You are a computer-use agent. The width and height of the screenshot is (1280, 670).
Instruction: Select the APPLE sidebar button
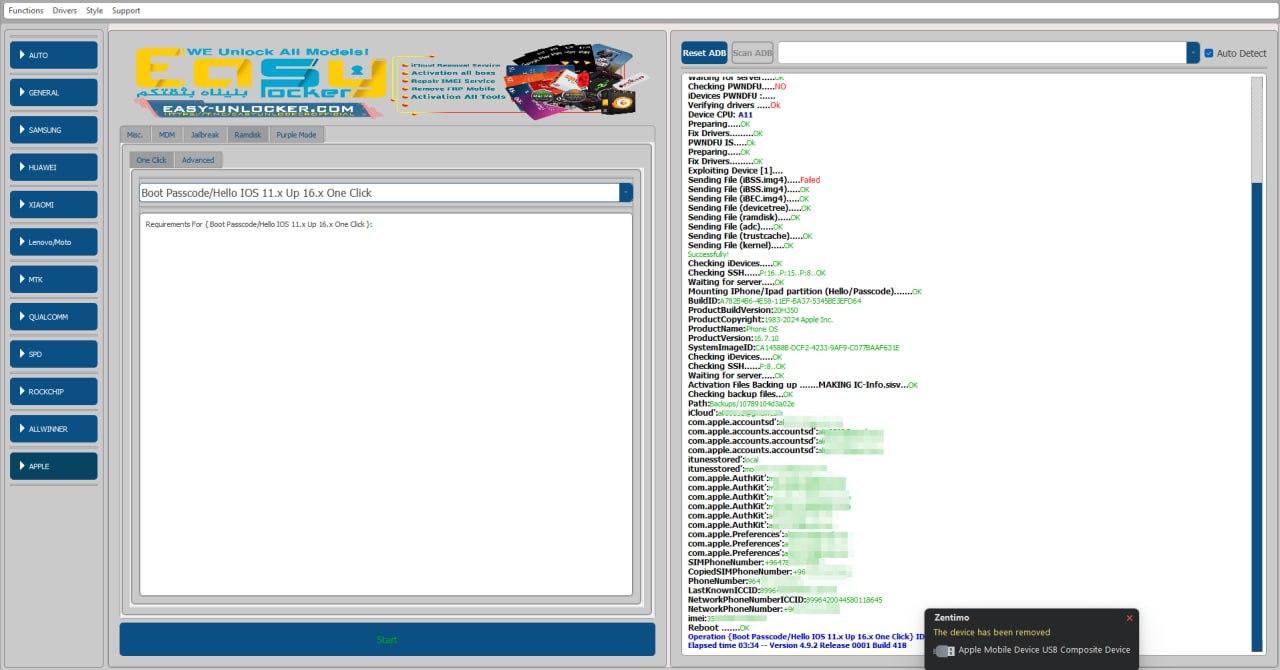click(54, 466)
